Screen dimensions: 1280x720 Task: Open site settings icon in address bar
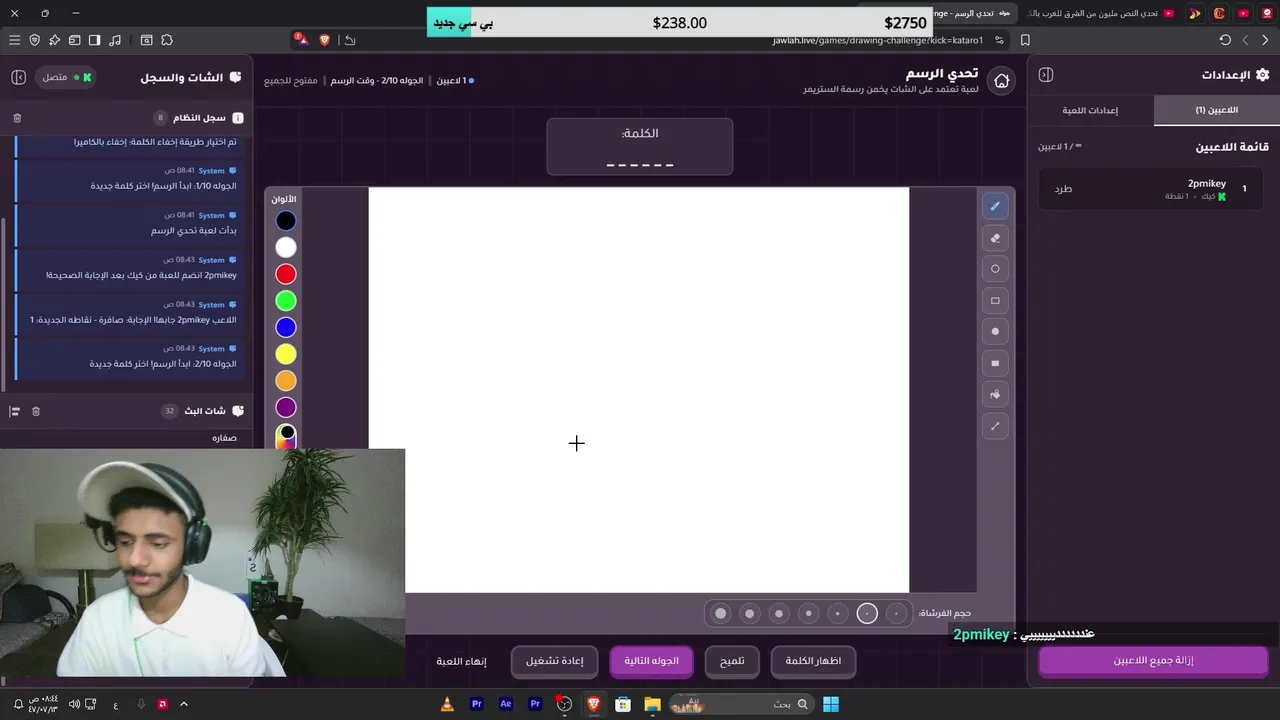pos(999,40)
